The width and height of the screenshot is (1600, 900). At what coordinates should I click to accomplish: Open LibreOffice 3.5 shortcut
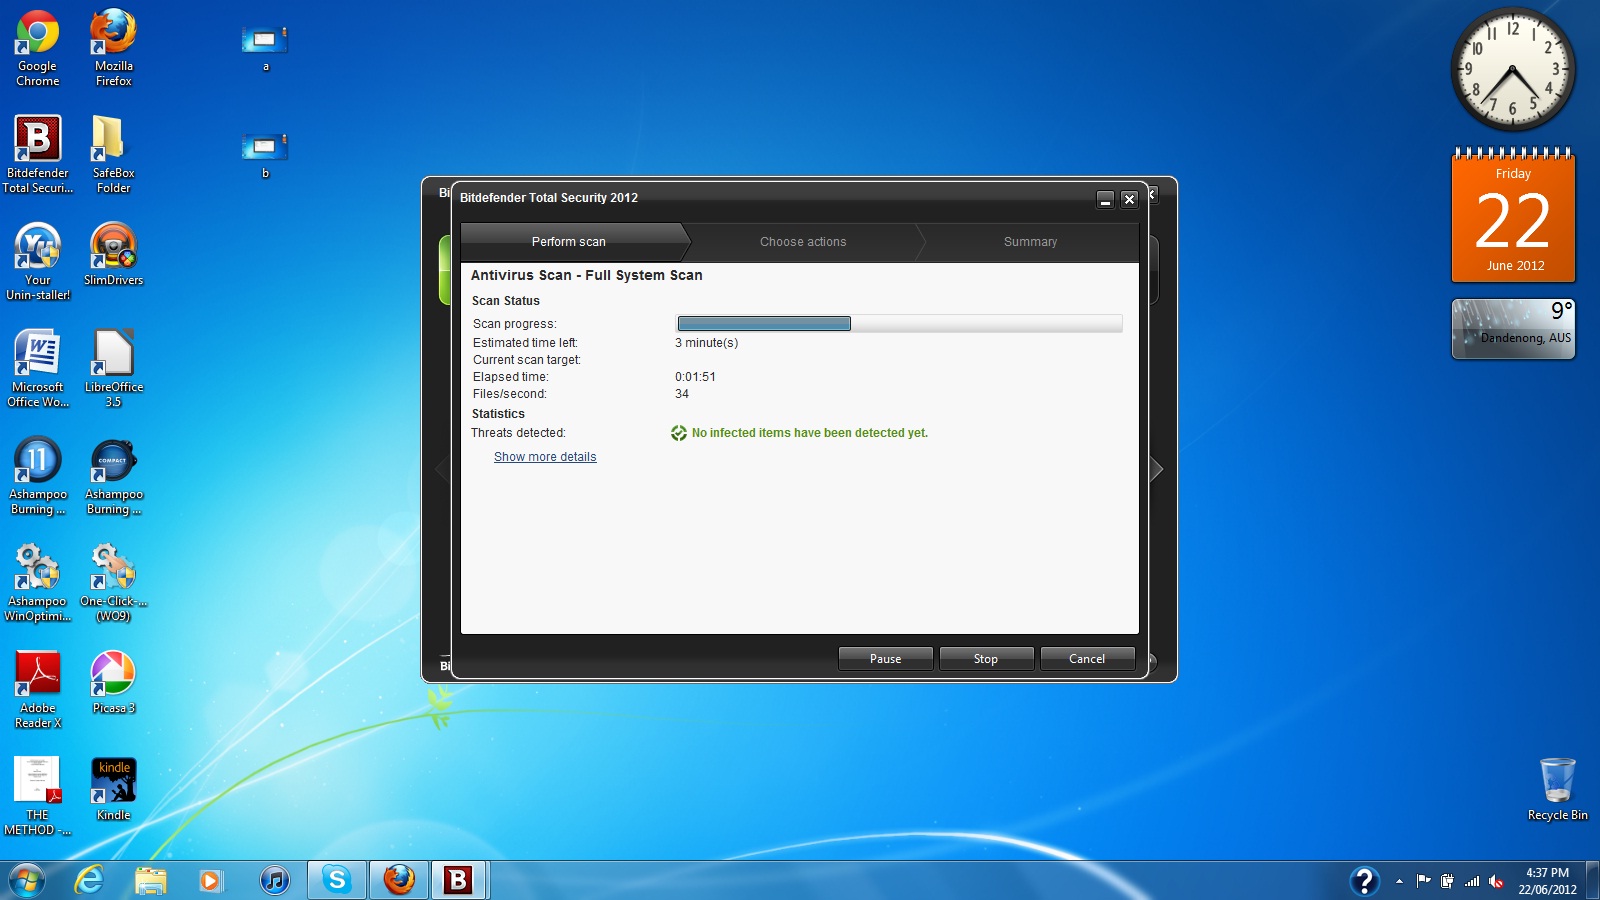[x=113, y=368]
